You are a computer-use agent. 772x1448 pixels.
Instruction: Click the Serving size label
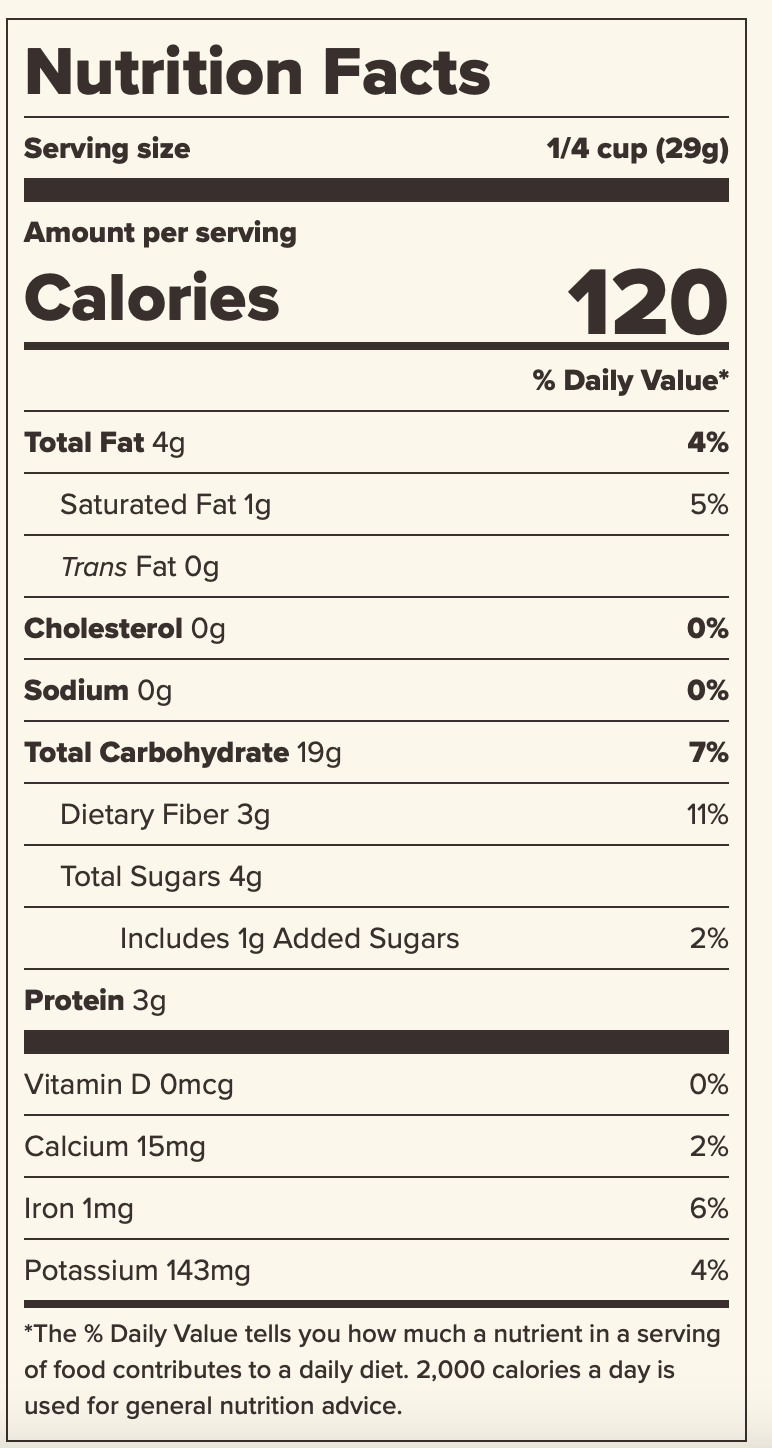pos(107,149)
